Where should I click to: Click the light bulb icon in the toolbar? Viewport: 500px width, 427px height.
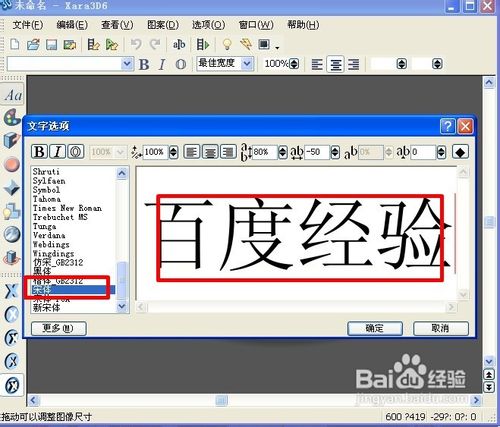pos(227,44)
